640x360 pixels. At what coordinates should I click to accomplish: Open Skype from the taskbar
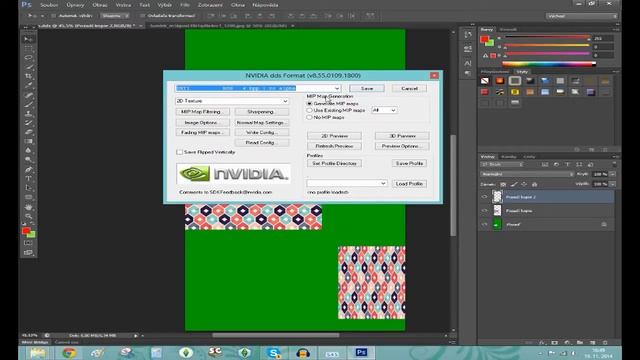[274, 353]
